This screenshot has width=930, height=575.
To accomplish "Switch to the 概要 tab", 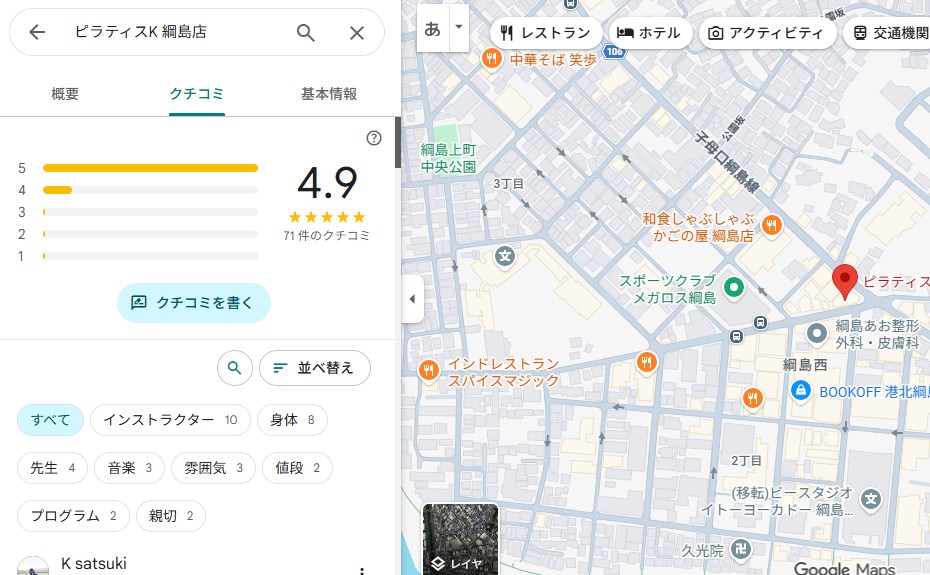I will click(65, 94).
